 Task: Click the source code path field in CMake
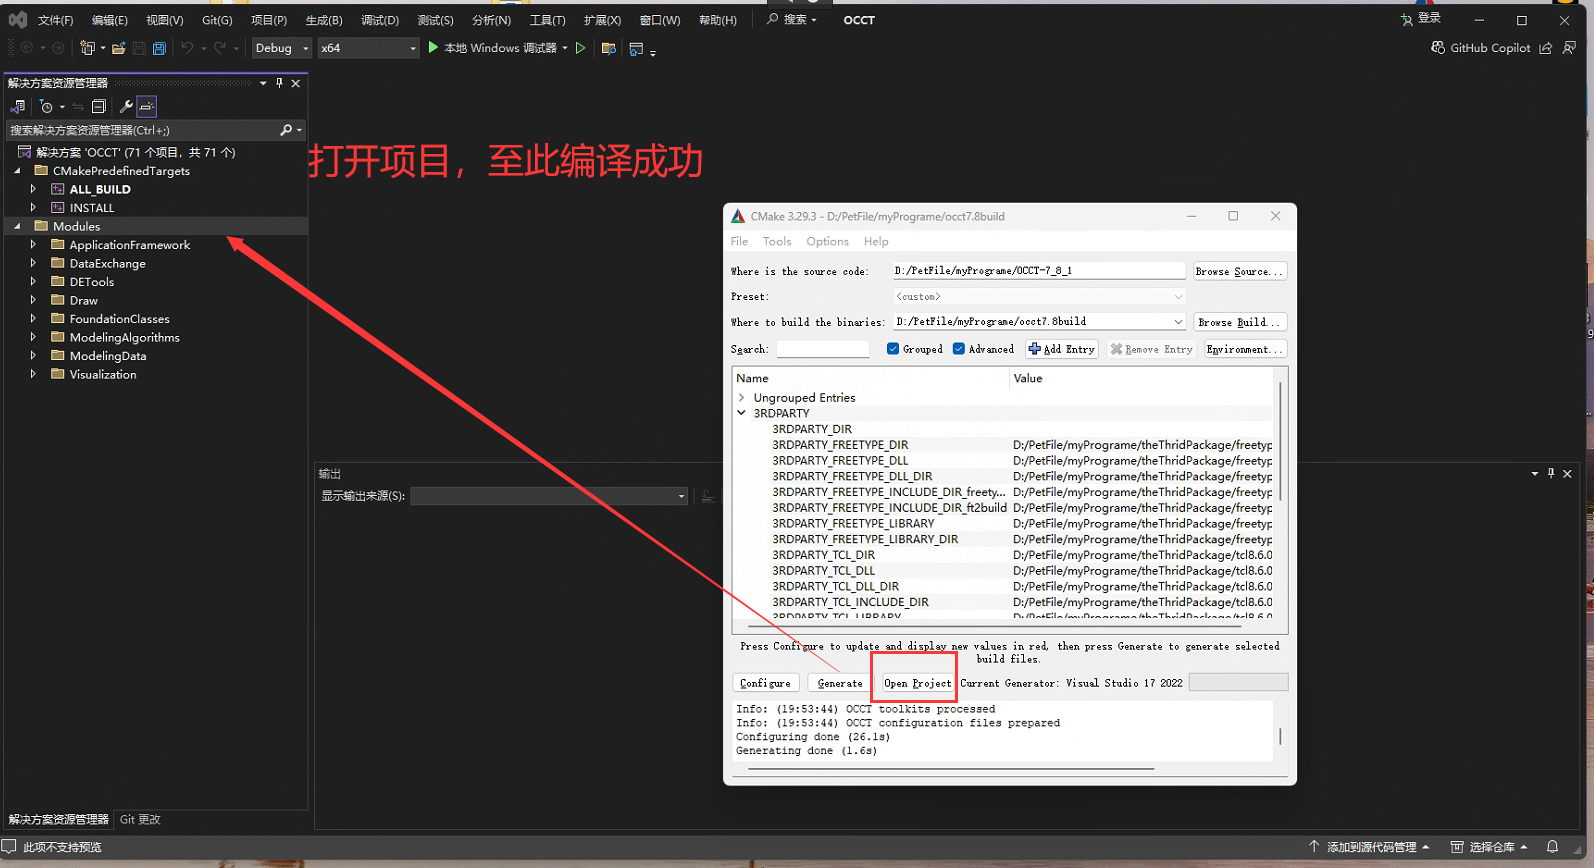[x=1039, y=271]
